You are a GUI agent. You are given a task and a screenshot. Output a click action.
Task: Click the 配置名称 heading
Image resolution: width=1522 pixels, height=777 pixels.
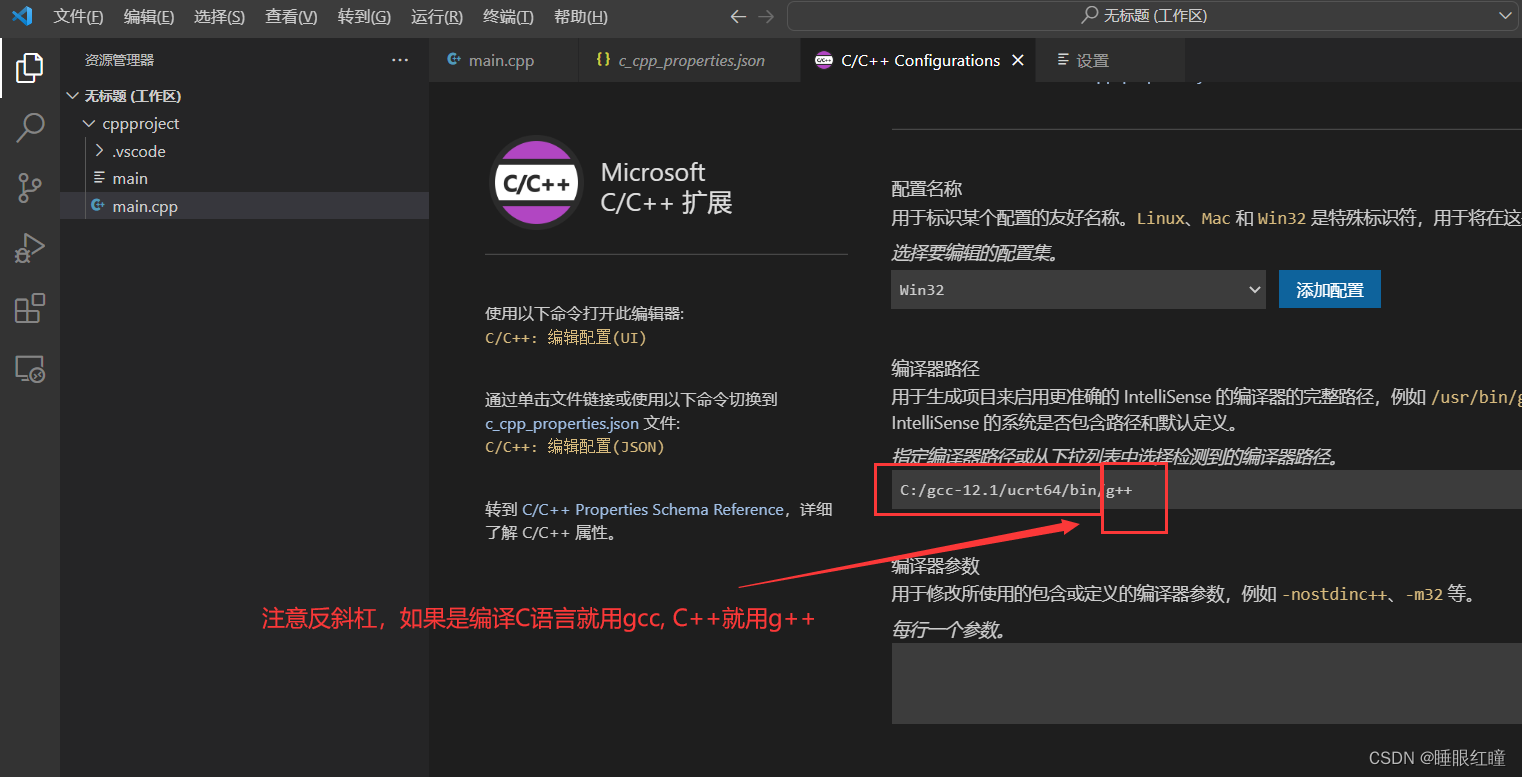[927, 189]
